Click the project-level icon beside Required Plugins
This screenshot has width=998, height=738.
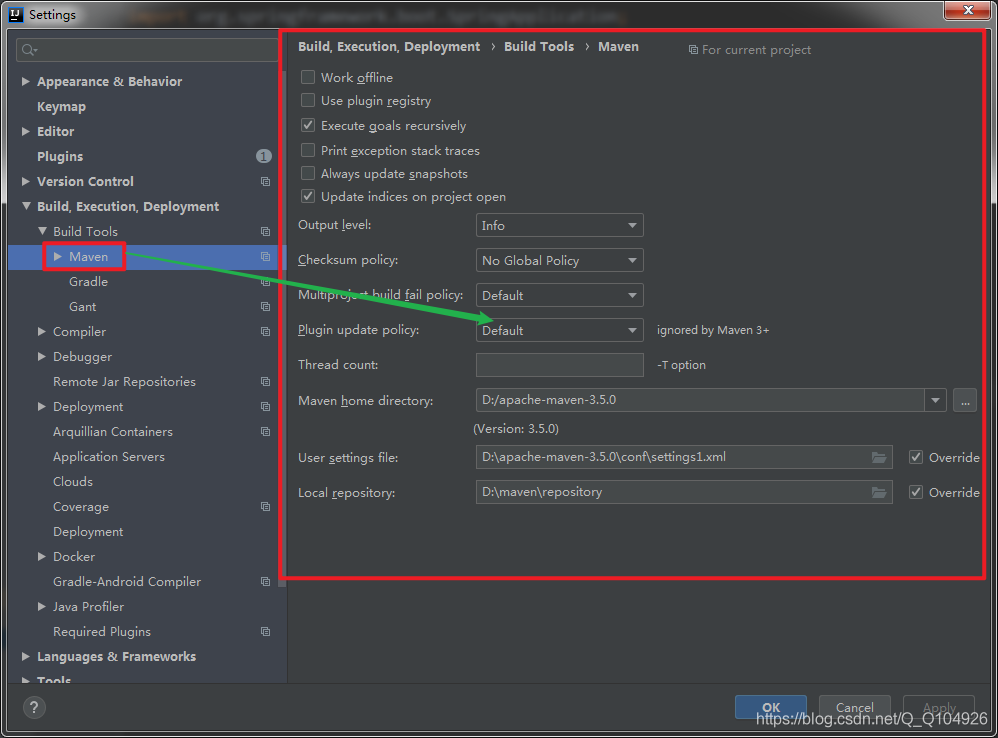265,632
